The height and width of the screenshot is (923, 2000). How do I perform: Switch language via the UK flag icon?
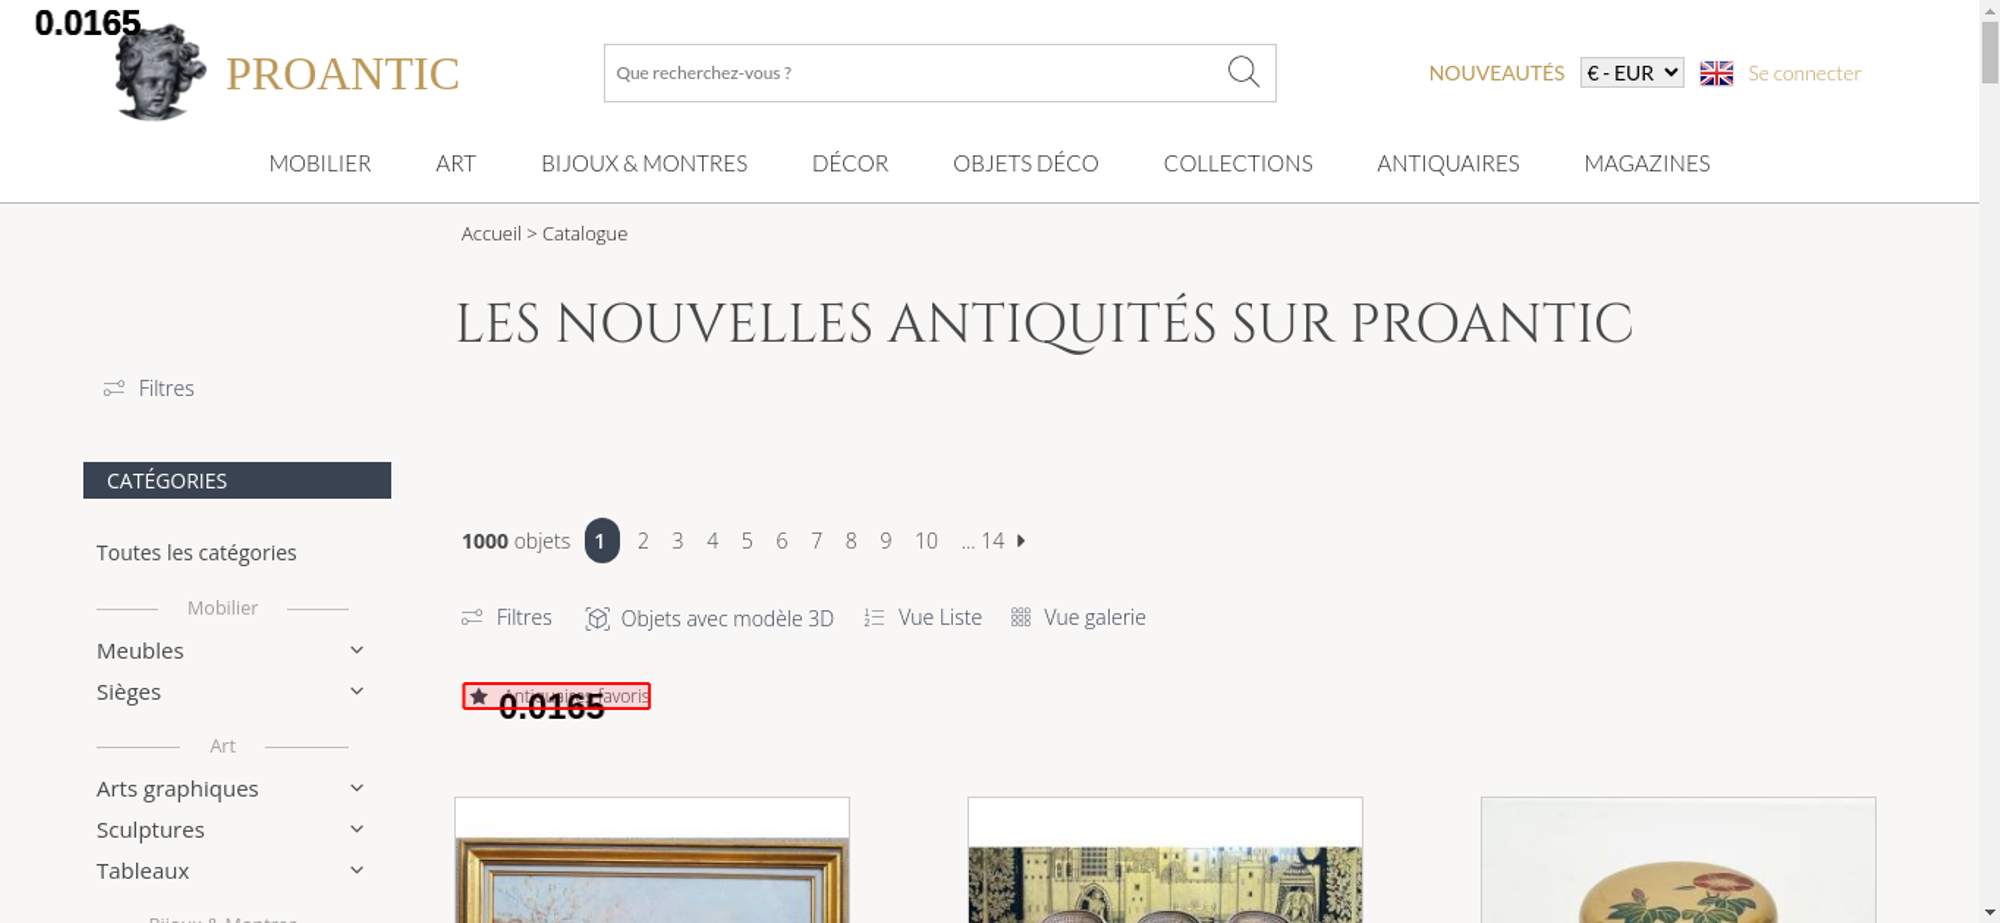pos(1716,73)
